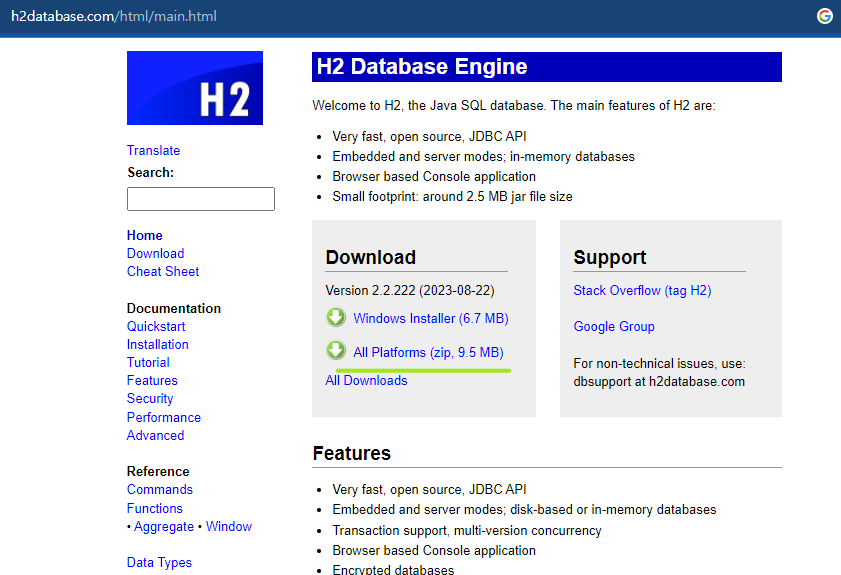Image resolution: width=841 pixels, height=575 pixels.
Task: Click the Support section heading
Action: pyautogui.click(x=610, y=257)
